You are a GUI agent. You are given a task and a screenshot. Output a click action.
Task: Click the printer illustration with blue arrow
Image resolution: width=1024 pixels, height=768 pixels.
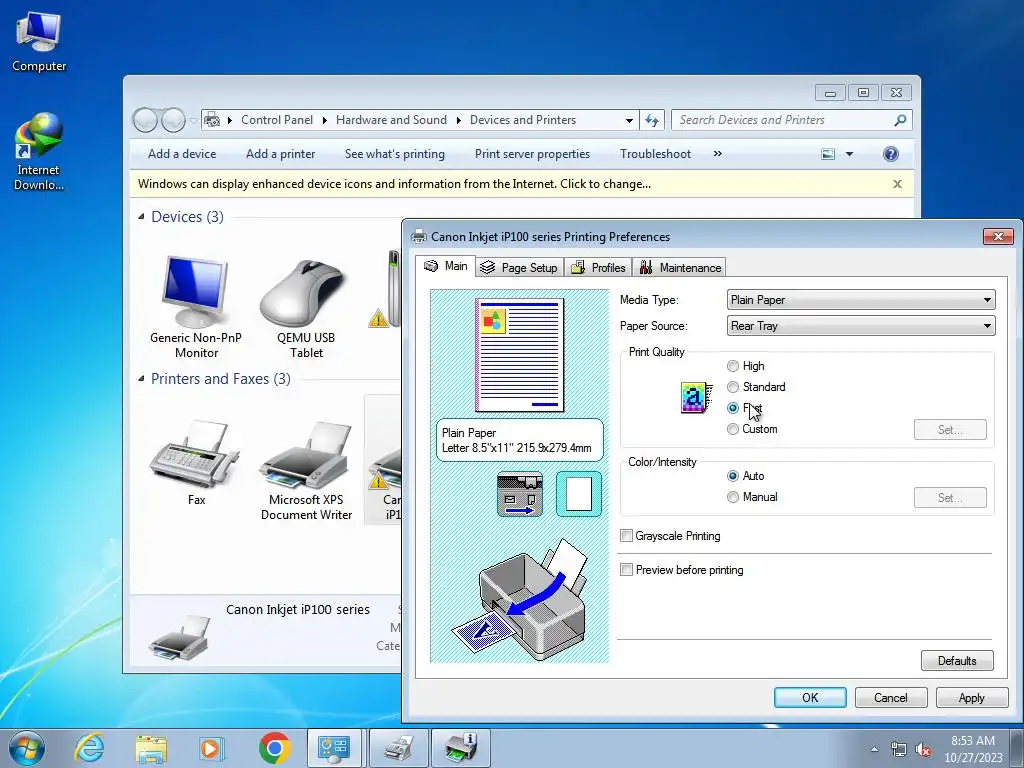[x=520, y=600]
